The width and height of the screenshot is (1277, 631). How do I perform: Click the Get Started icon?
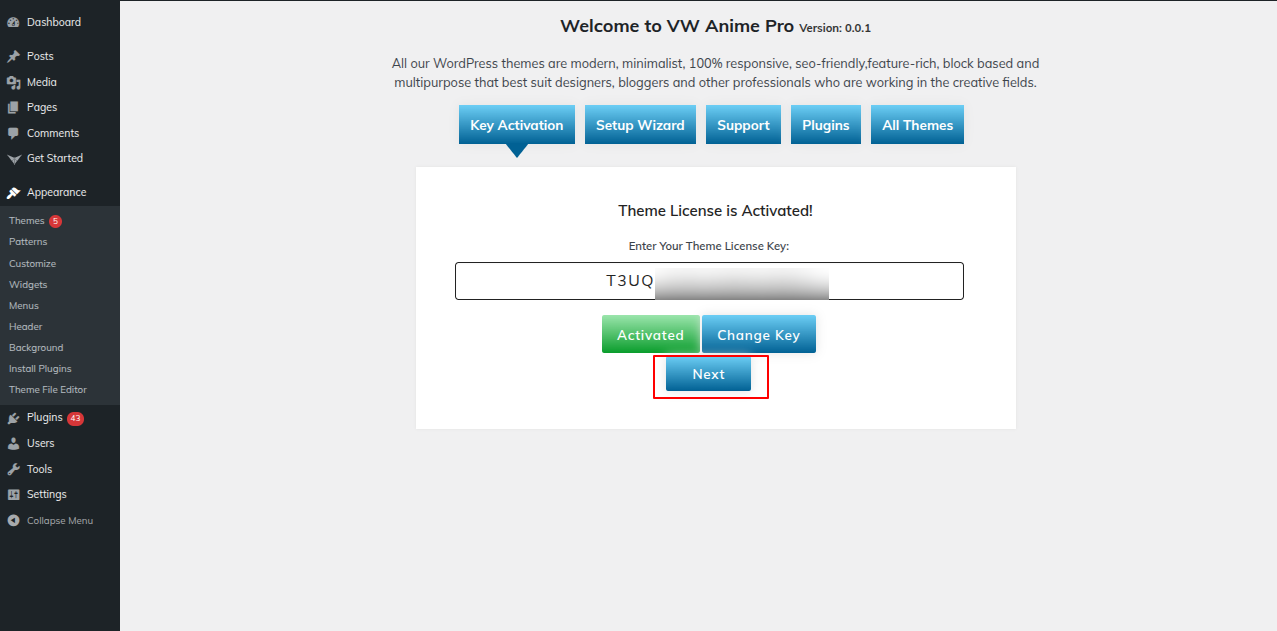pyautogui.click(x=13, y=159)
